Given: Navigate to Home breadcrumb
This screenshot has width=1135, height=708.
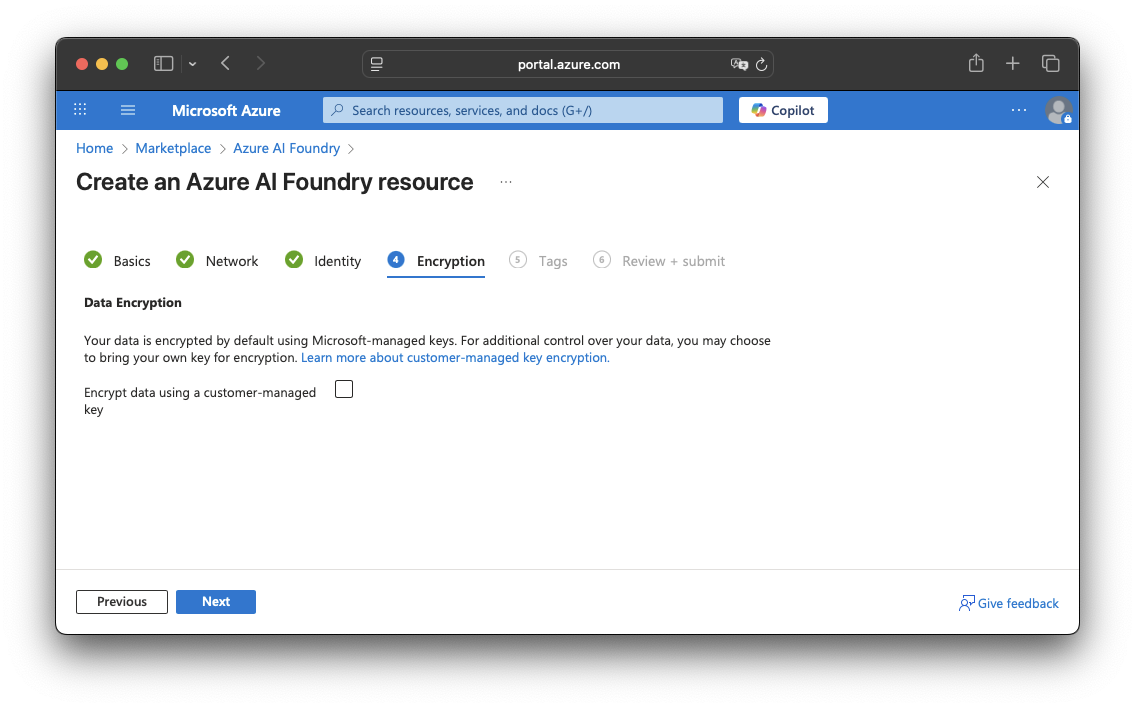Looking at the screenshot, I should point(95,148).
